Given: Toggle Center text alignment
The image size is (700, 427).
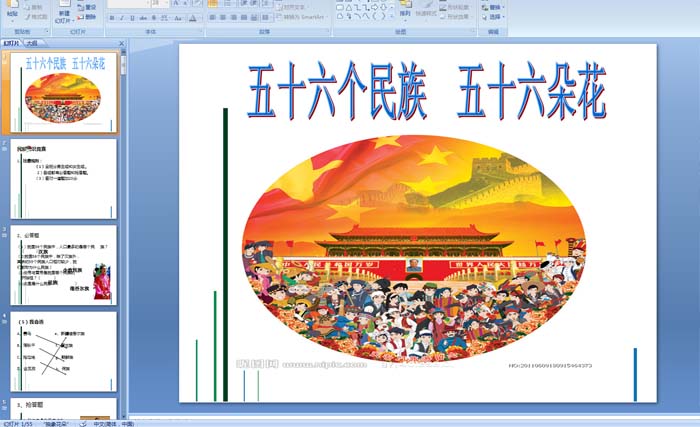Looking at the screenshot, I should pos(222,17).
